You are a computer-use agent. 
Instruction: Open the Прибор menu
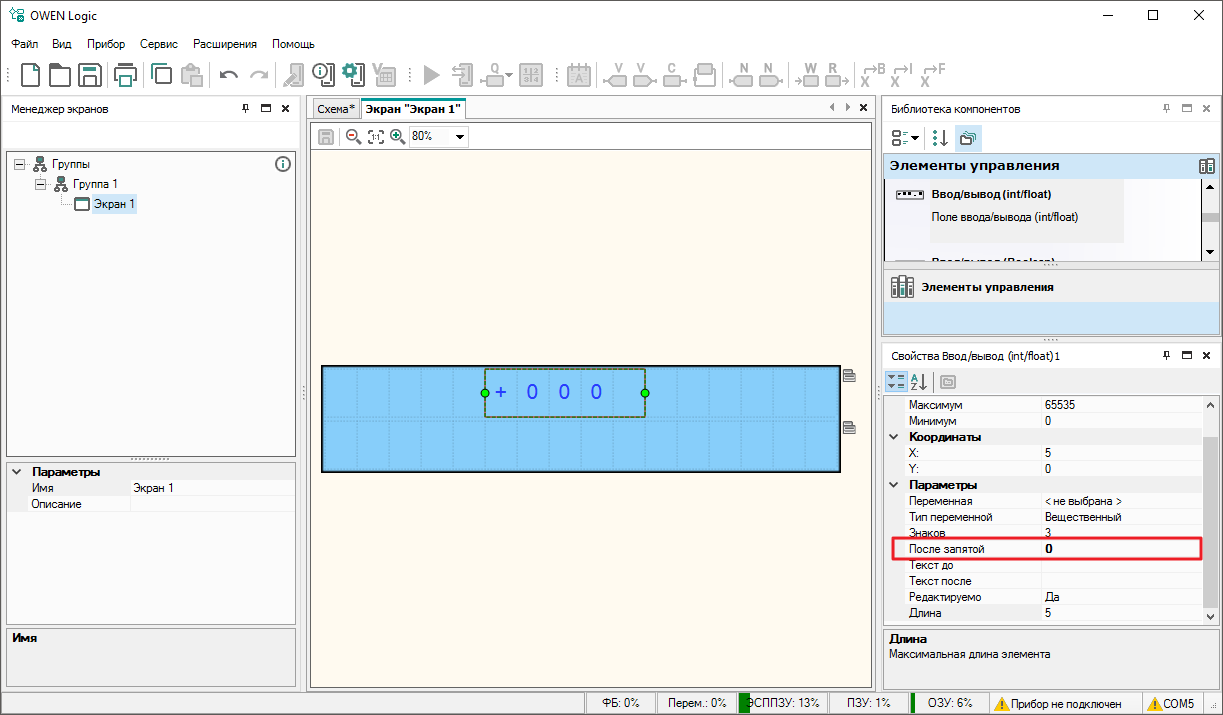106,44
